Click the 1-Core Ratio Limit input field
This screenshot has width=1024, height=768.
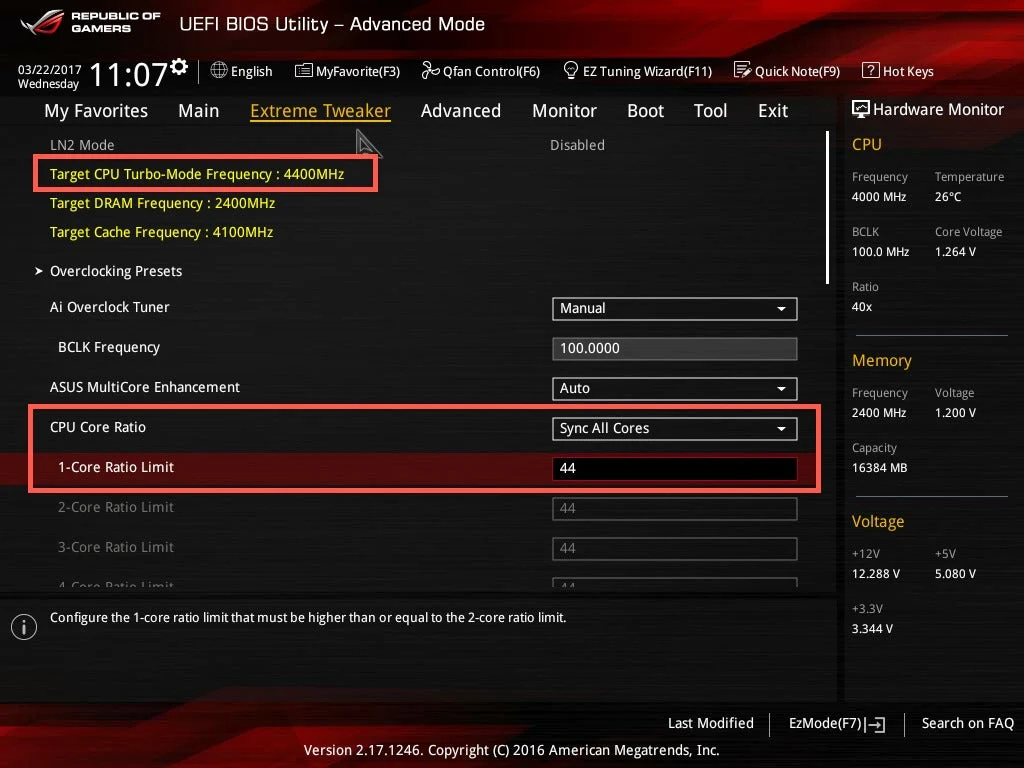[674, 467]
